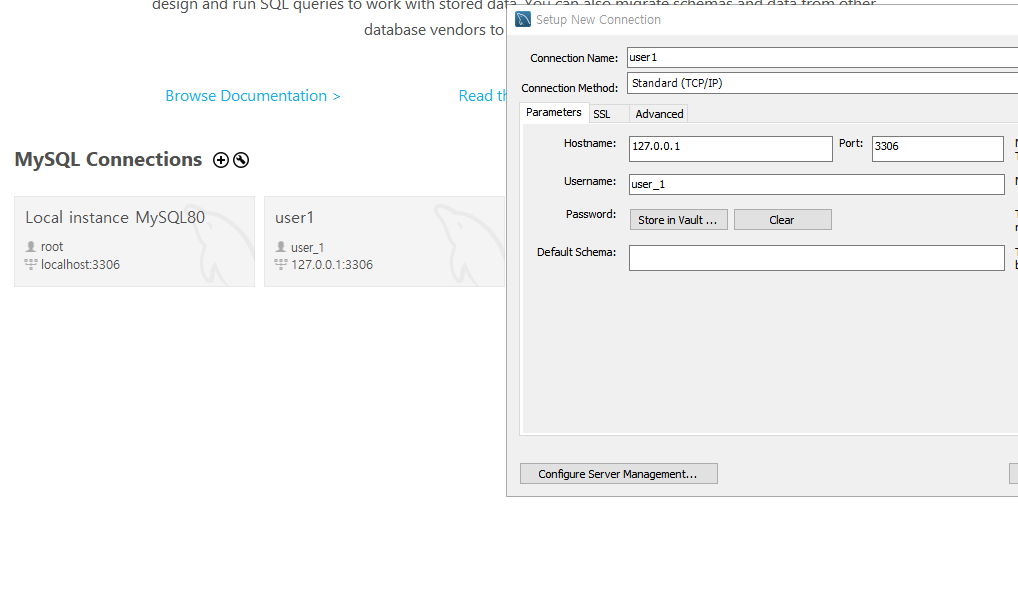The height and width of the screenshot is (610, 1018).
Task: Click the Port input field
Action: coord(937,149)
